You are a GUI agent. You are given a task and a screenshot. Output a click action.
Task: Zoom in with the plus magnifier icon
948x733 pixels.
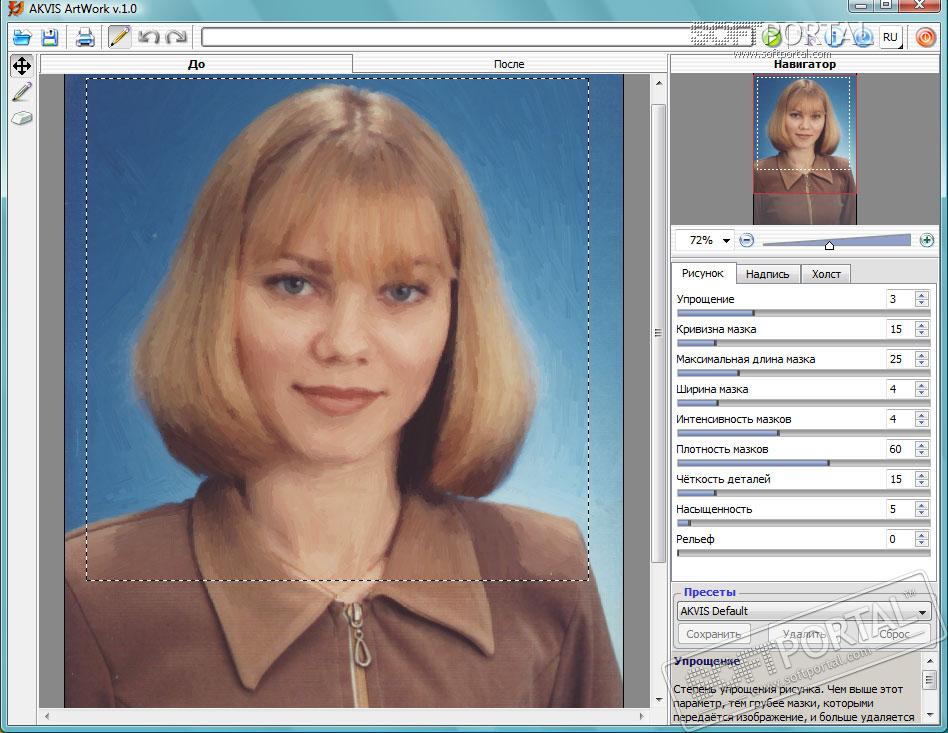926,241
